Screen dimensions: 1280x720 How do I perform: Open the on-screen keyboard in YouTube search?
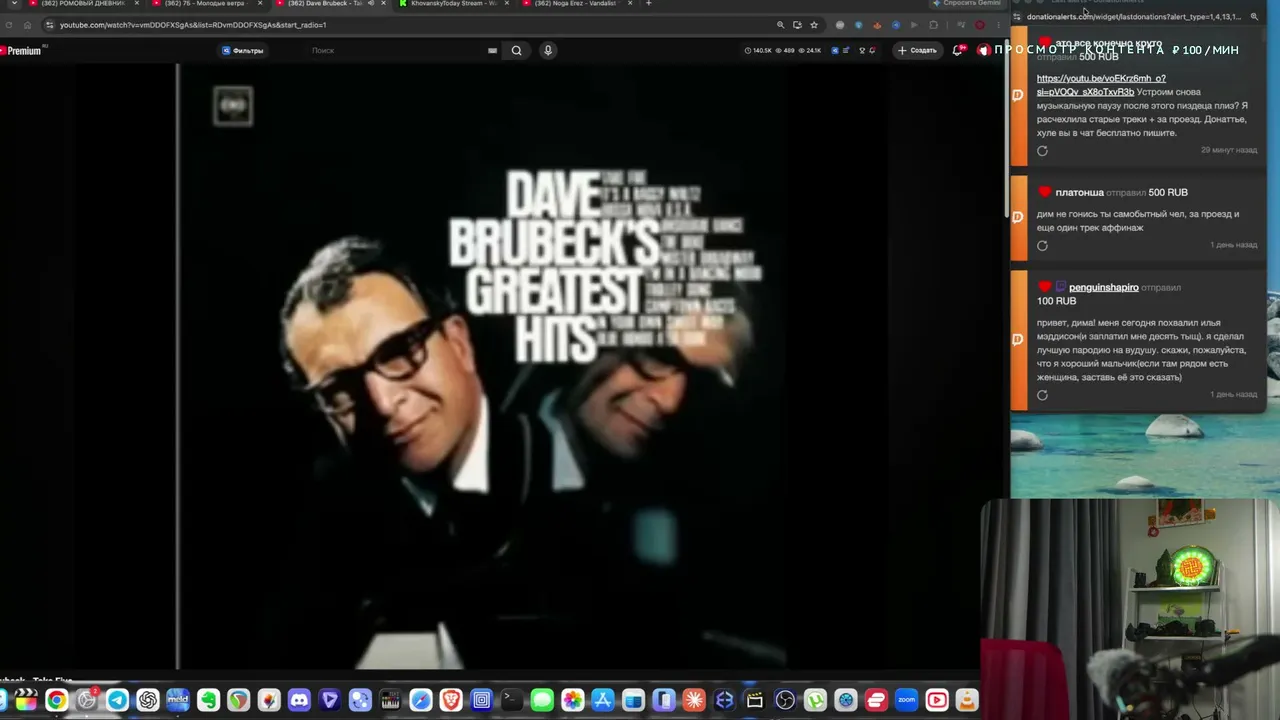(x=492, y=50)
